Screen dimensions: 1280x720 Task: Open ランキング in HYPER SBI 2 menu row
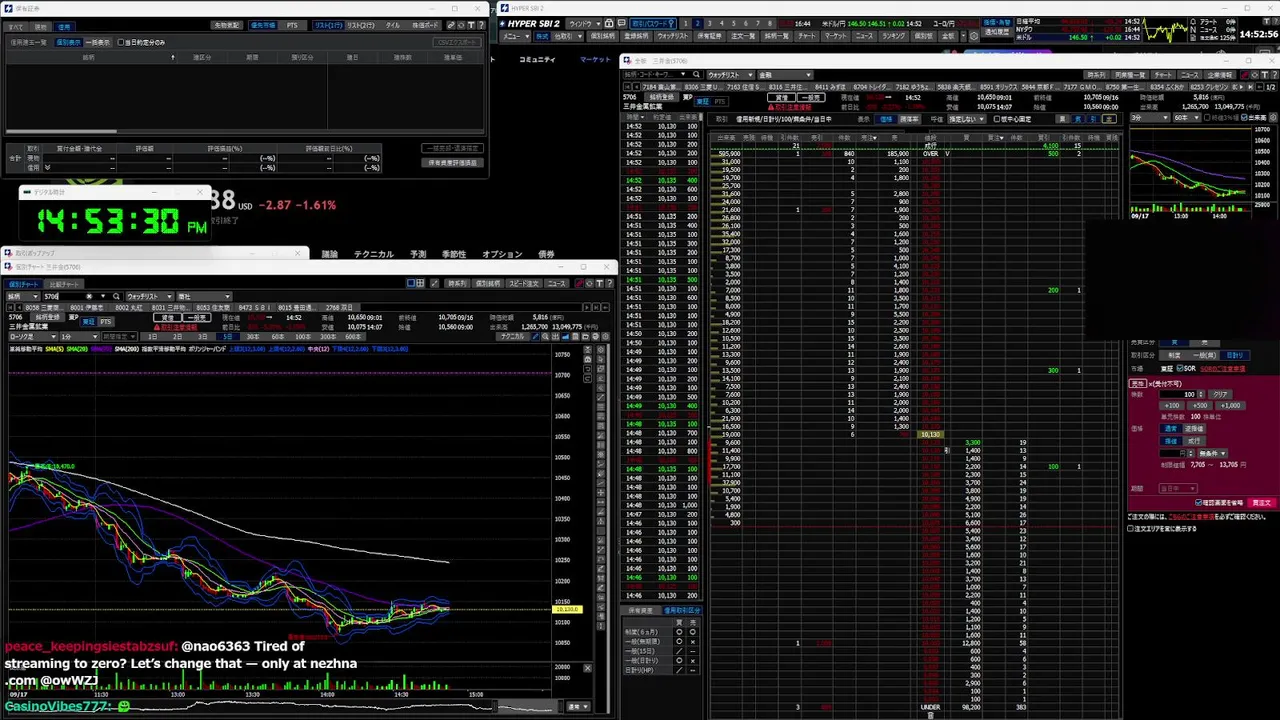click(x=893, y=36)
